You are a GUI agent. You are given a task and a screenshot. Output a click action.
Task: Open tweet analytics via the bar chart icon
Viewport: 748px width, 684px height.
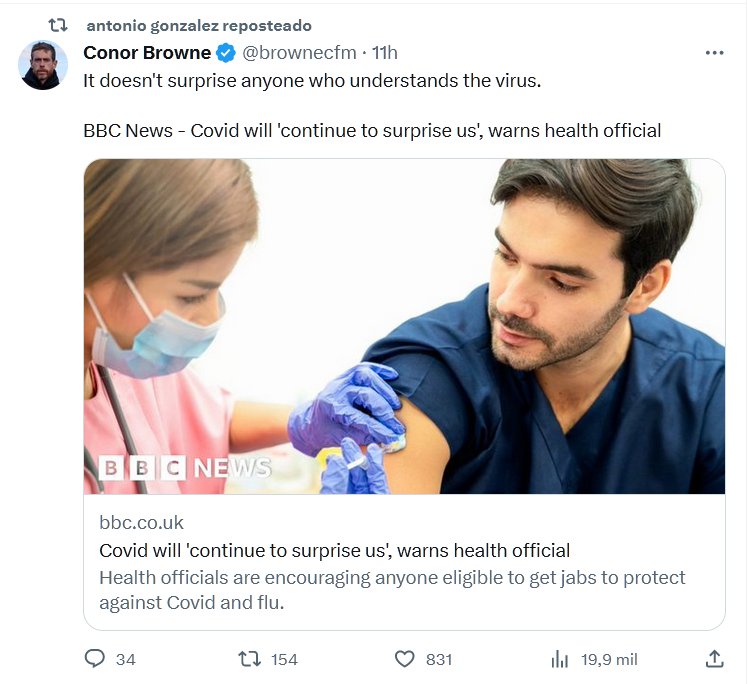[x=559, y=659]
